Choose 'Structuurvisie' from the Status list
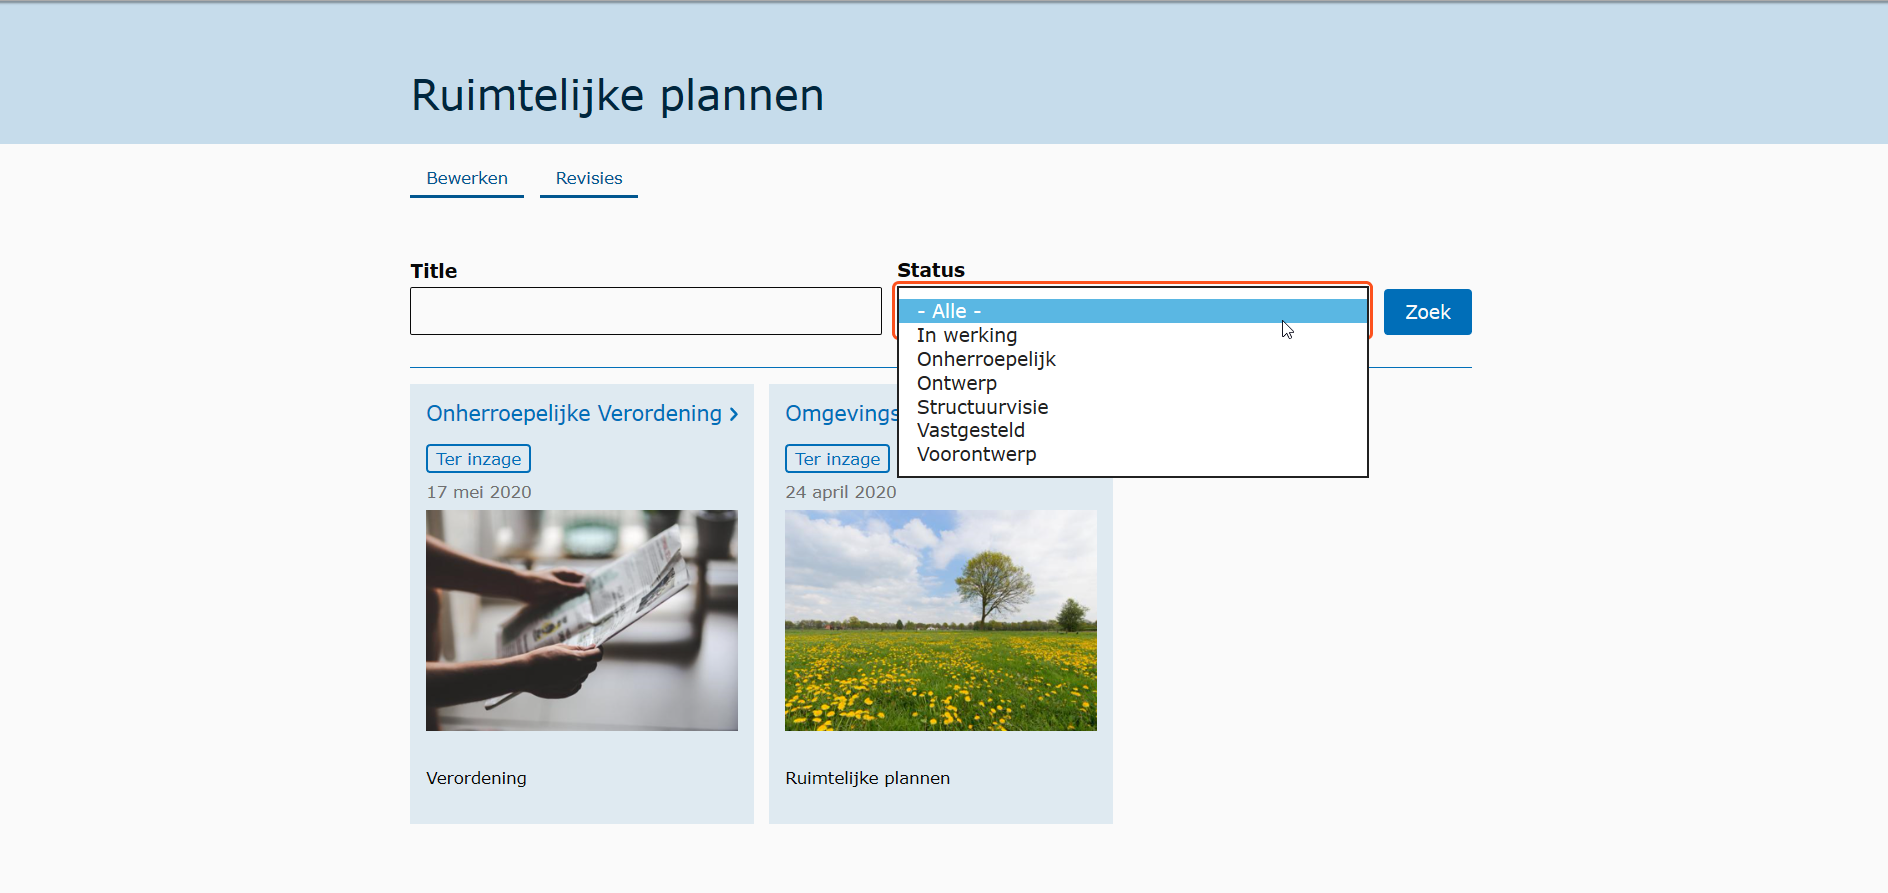The image size is (1888, 893). pos(982,407)
